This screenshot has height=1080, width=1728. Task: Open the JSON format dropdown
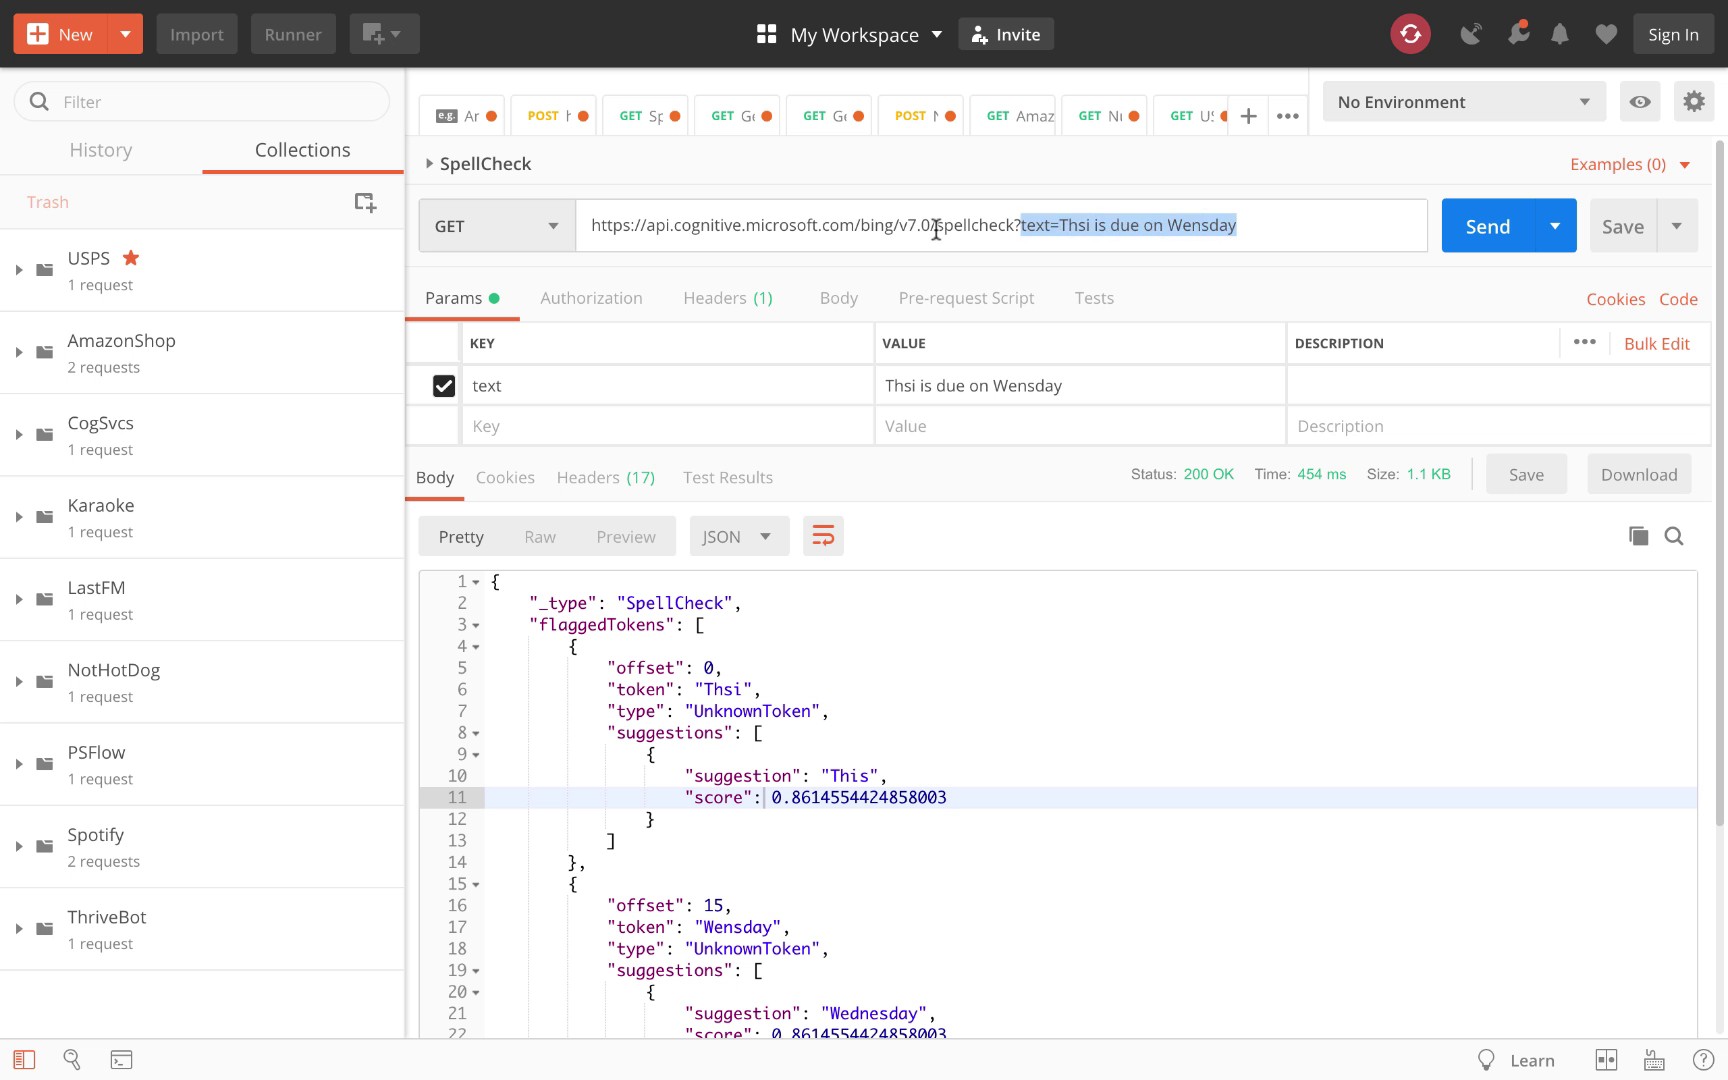(738, 537)
